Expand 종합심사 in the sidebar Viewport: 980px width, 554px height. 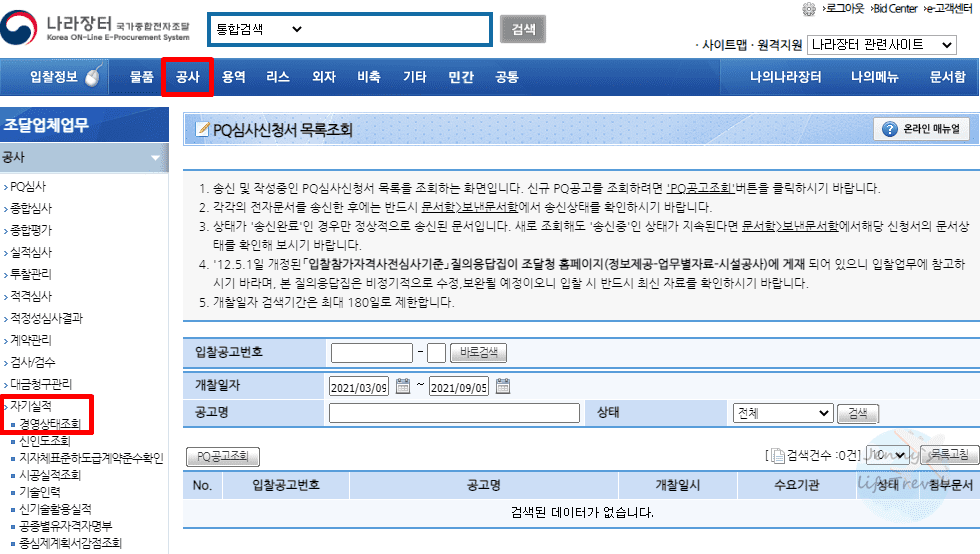[x=31, y=208]
